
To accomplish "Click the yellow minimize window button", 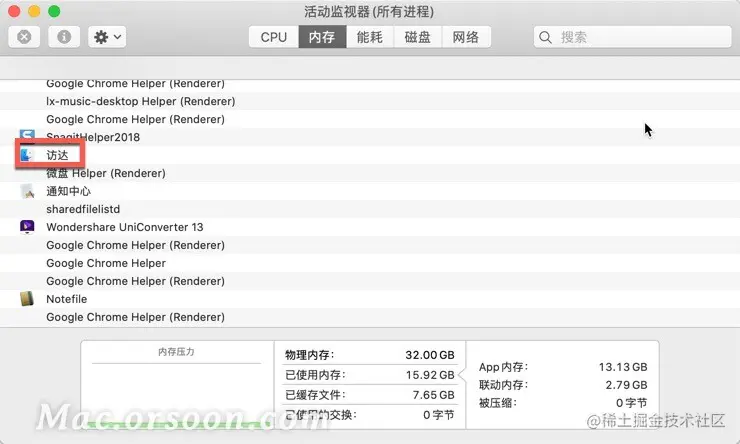I will pos(34,11).
